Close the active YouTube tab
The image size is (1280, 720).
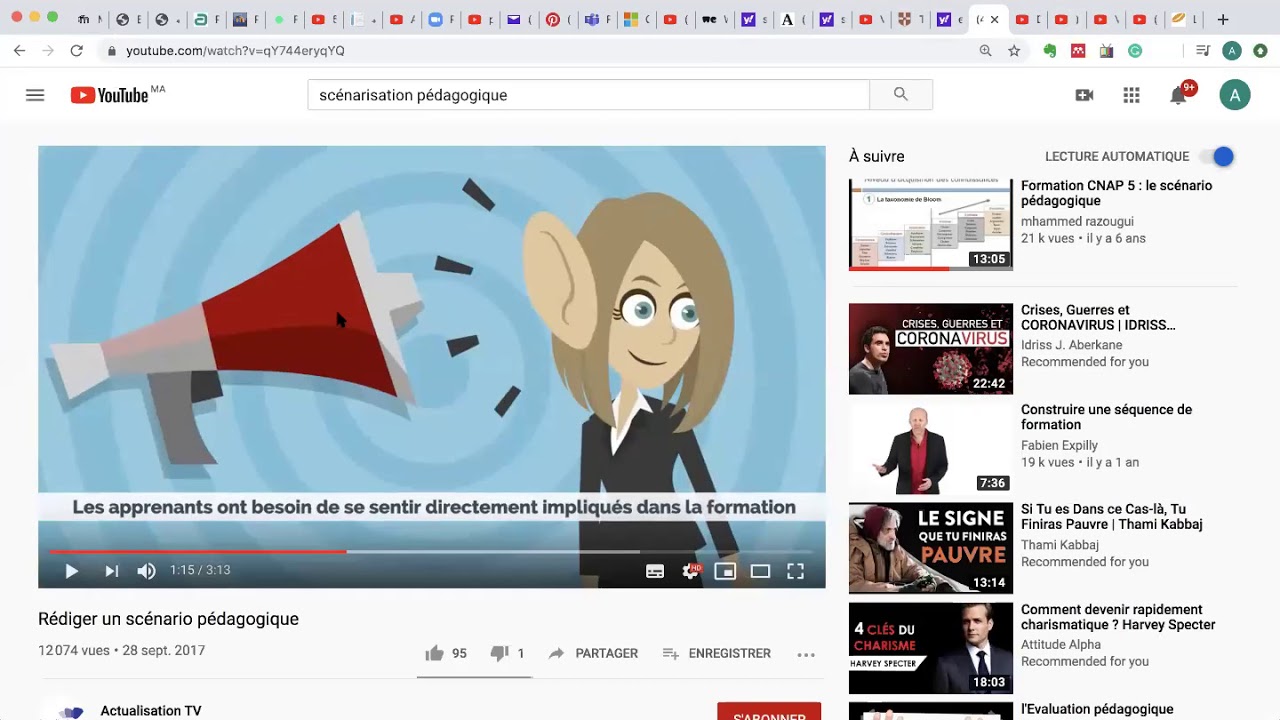click(x=994, y=19)
